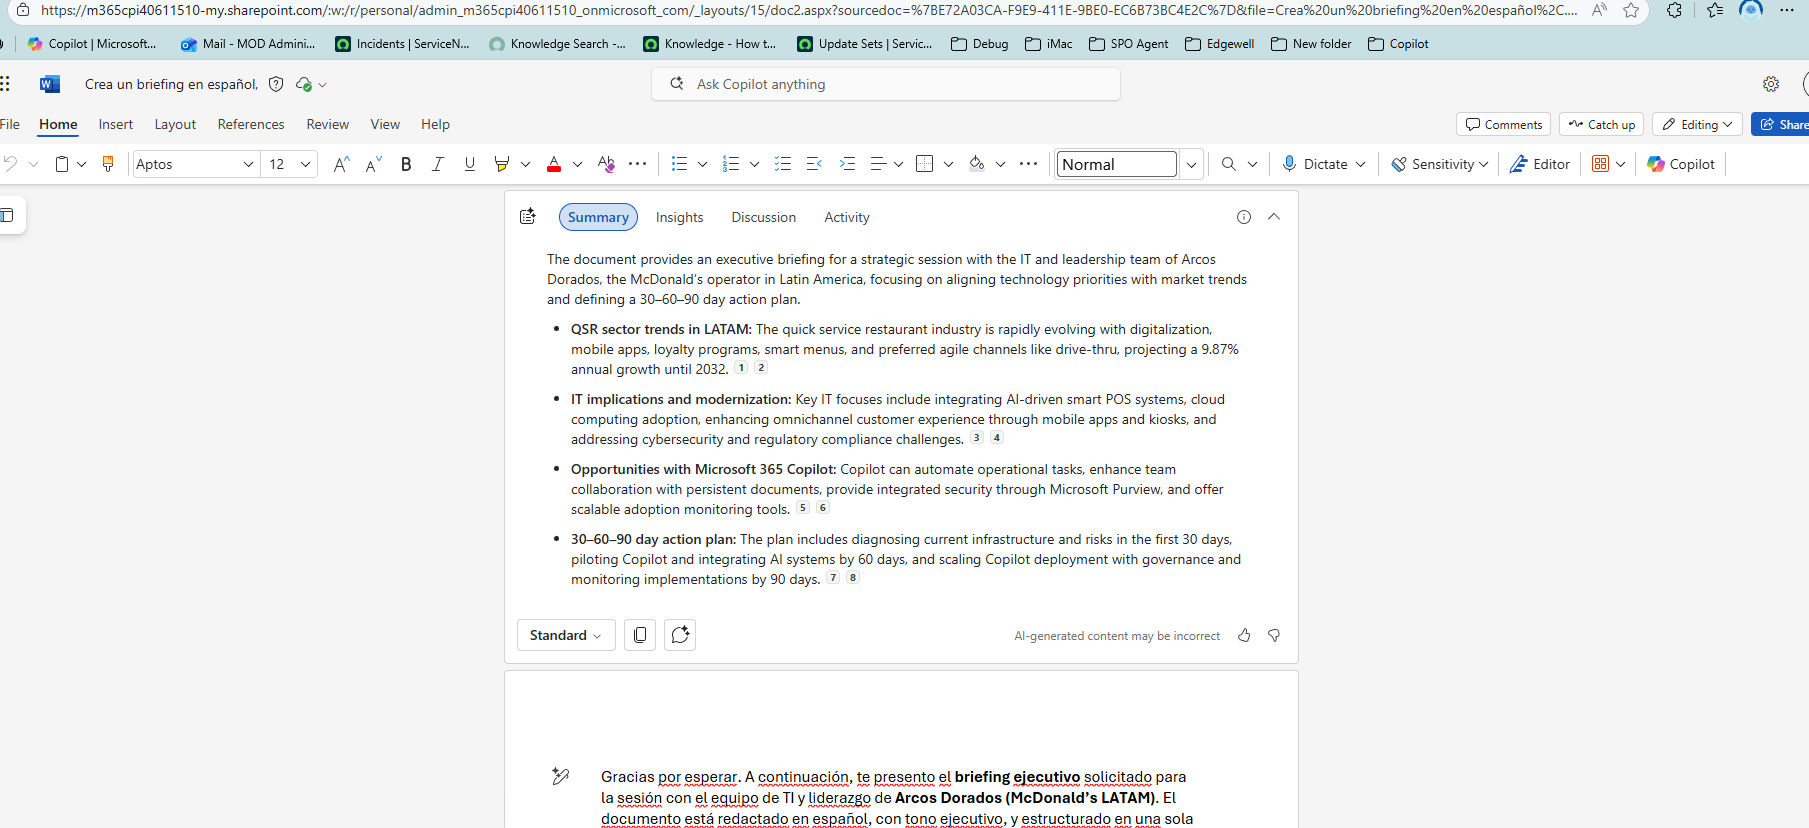Decrease font size with shrink font icon
The image size is (1809, 828).
tap(373, 164)
